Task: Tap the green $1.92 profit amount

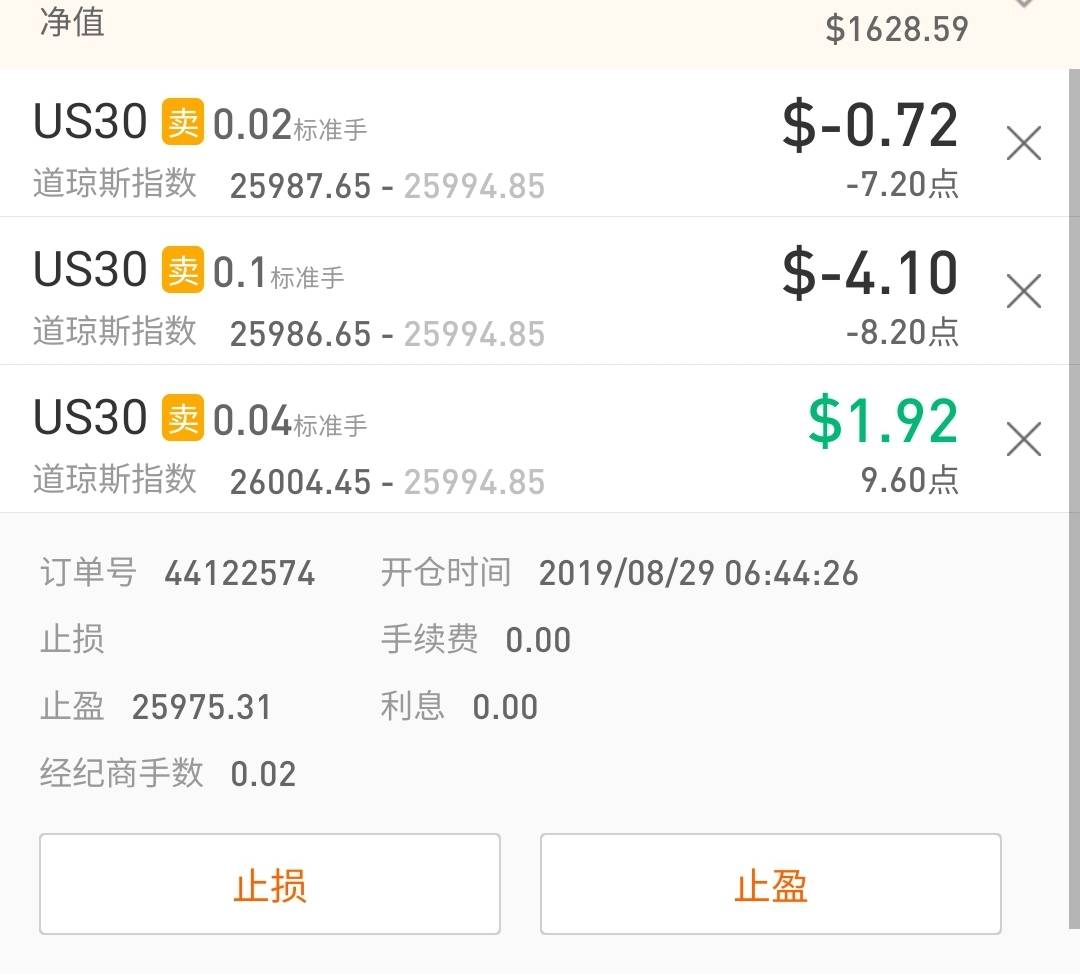Action: (883, 421)
